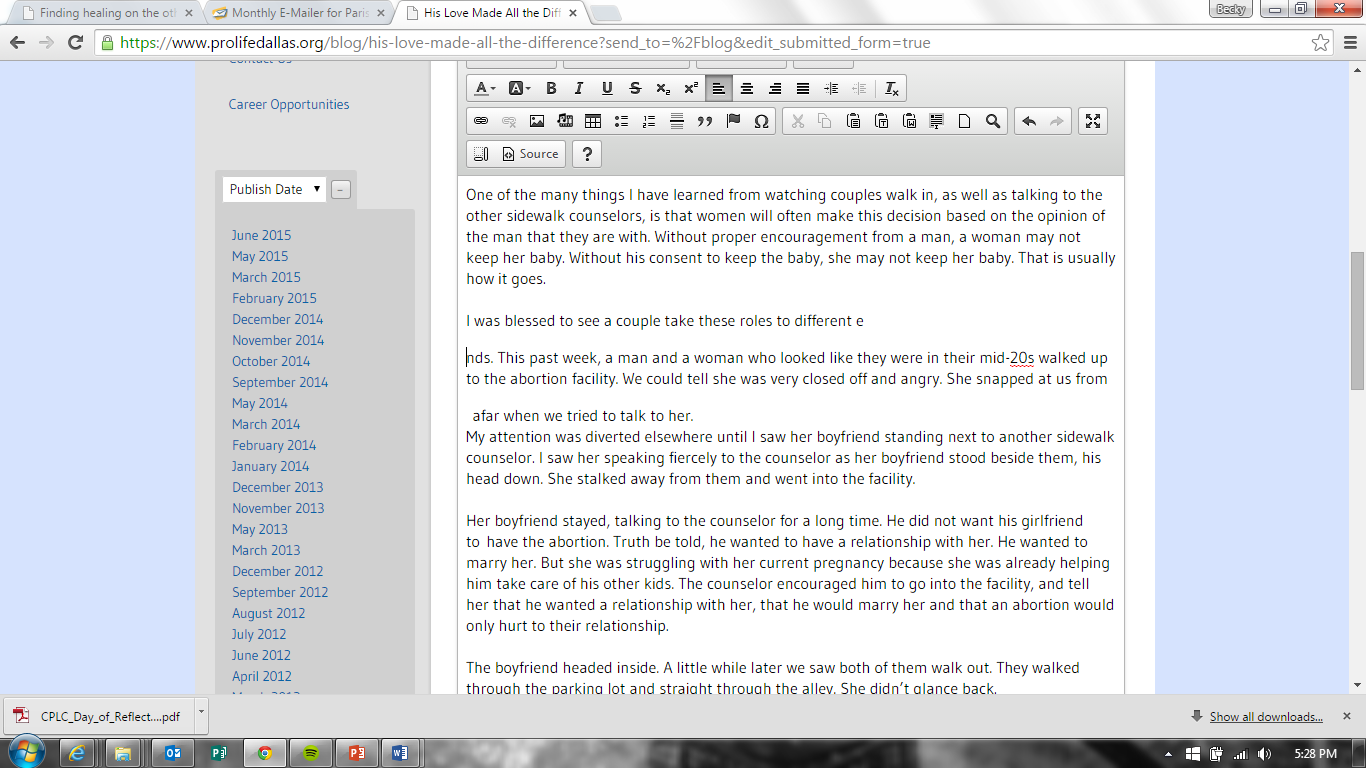This screenshot has width=1366, height=768.
Task: Switch to the Monthly E-Mailer tab
Action: (300, 13)
